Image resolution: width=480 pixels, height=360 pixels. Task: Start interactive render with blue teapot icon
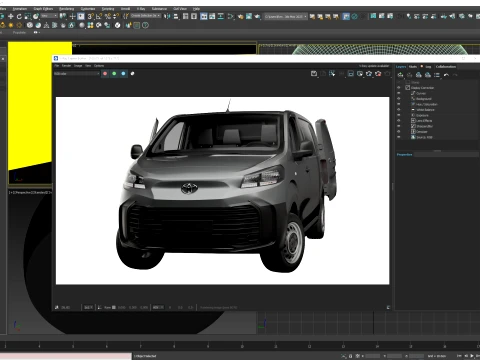click(x=369, y=74)
